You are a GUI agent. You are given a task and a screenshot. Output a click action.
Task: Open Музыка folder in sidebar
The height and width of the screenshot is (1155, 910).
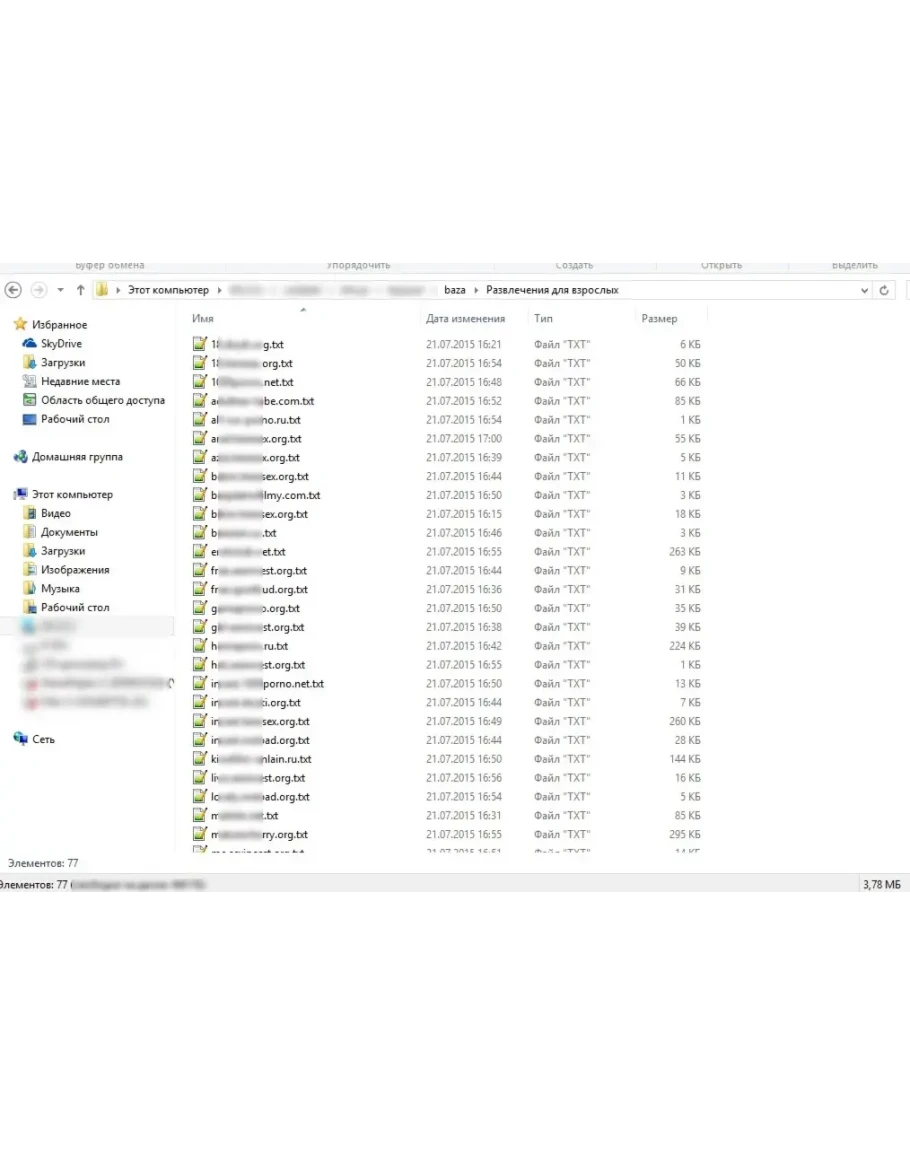[x=60, y=589]
